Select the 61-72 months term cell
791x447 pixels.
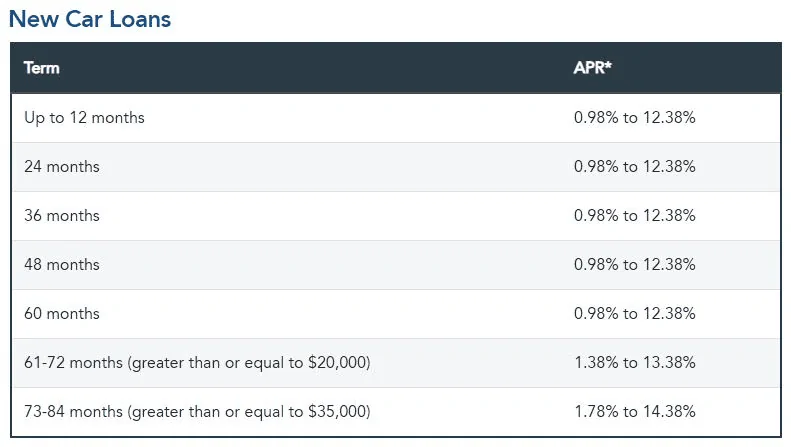[197, 363]
